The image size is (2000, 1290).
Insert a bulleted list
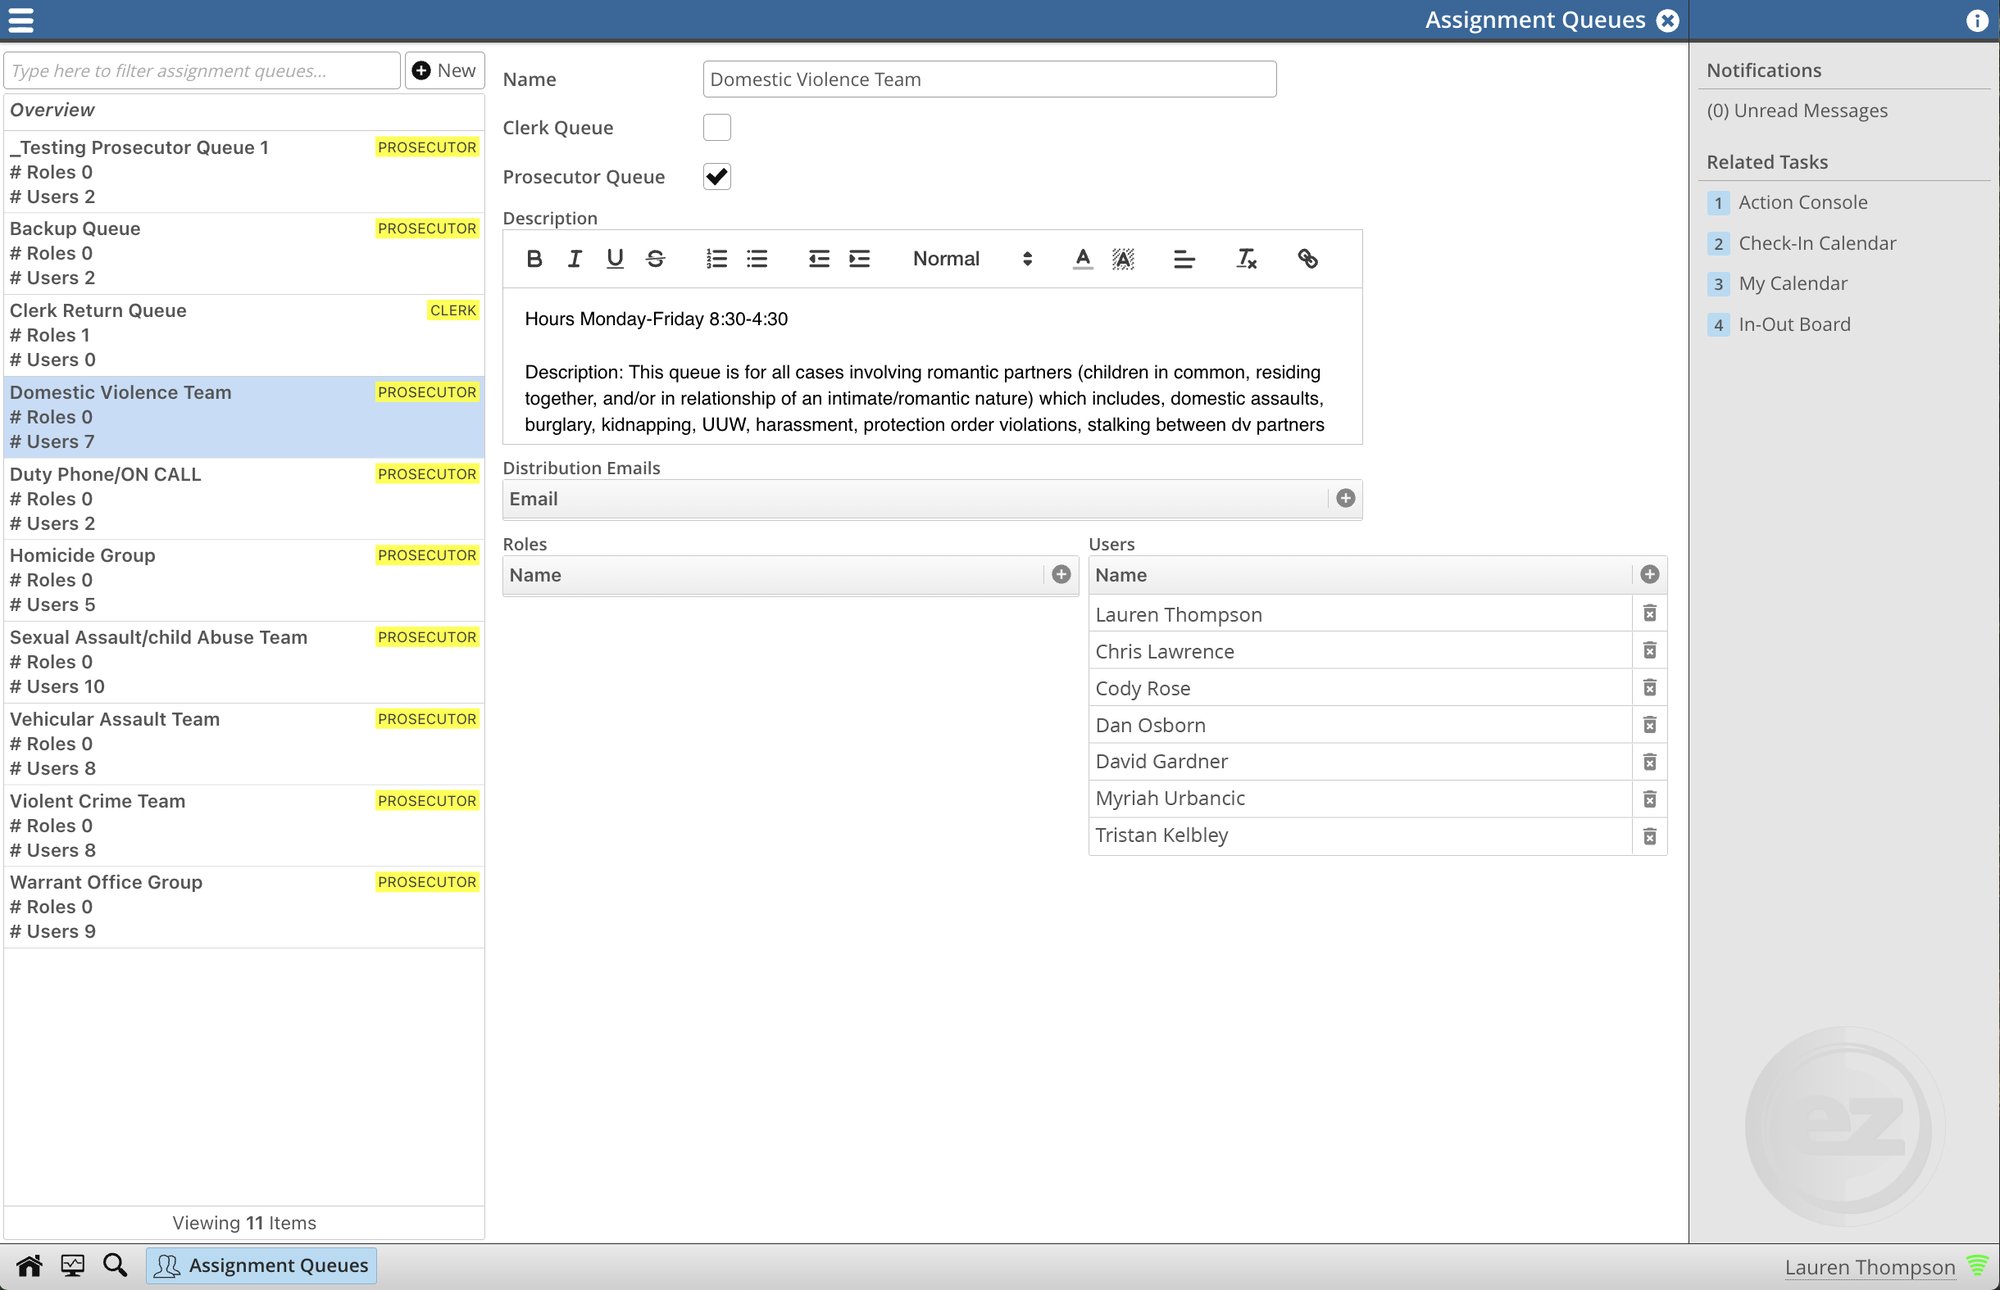(x=757, y=259)
